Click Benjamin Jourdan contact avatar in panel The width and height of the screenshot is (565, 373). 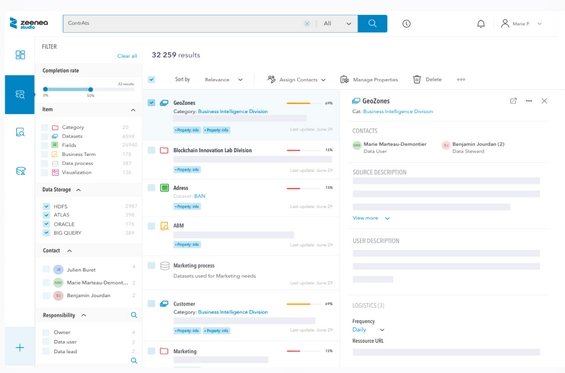[x=446, y=145]
